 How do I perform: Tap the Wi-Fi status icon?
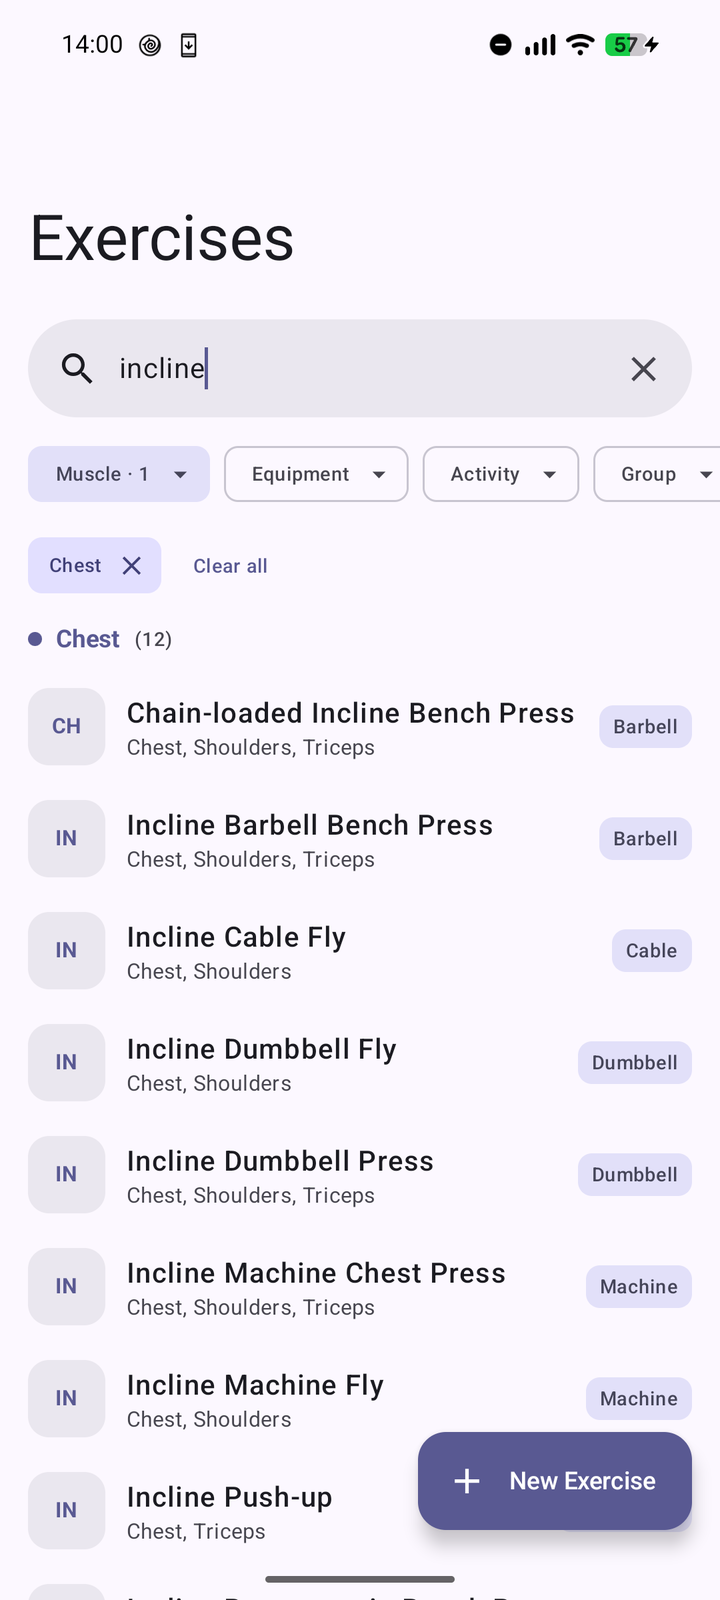[580, 45]
